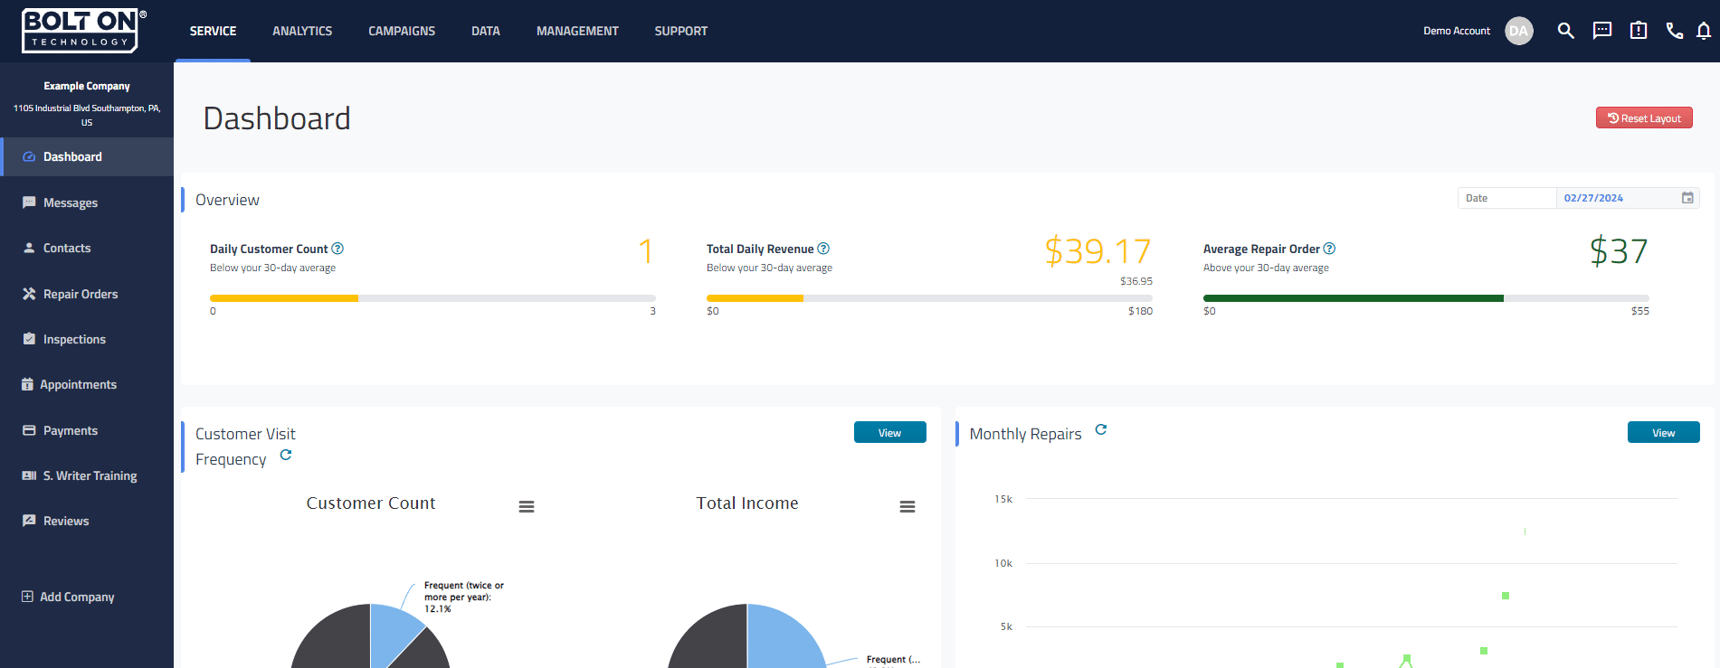Click help icon beside Total Daily Revenue

[x=824, y=249]
